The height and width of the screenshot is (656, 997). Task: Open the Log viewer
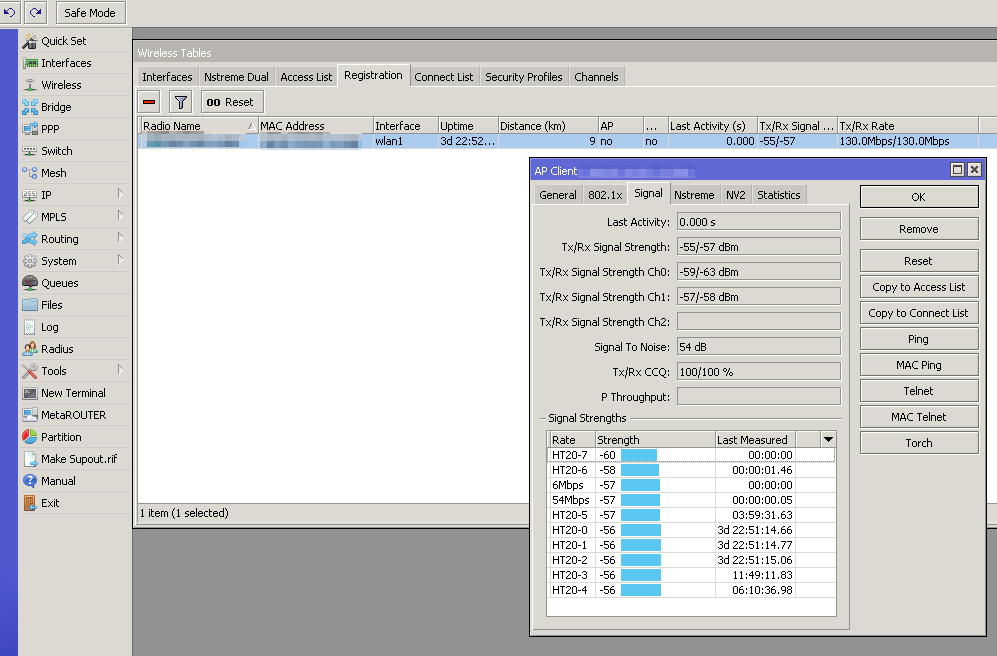pyautogui.click(x=52, y=327)
